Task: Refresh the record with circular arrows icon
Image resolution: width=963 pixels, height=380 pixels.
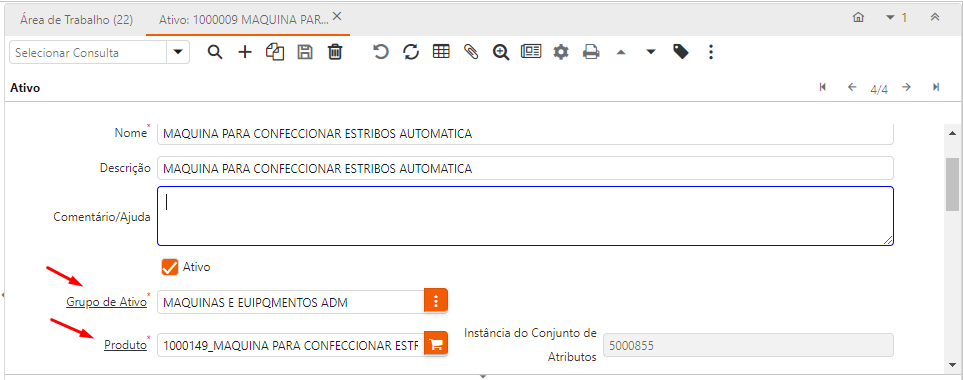Action: pyautogui.click(x=411, y=52)
